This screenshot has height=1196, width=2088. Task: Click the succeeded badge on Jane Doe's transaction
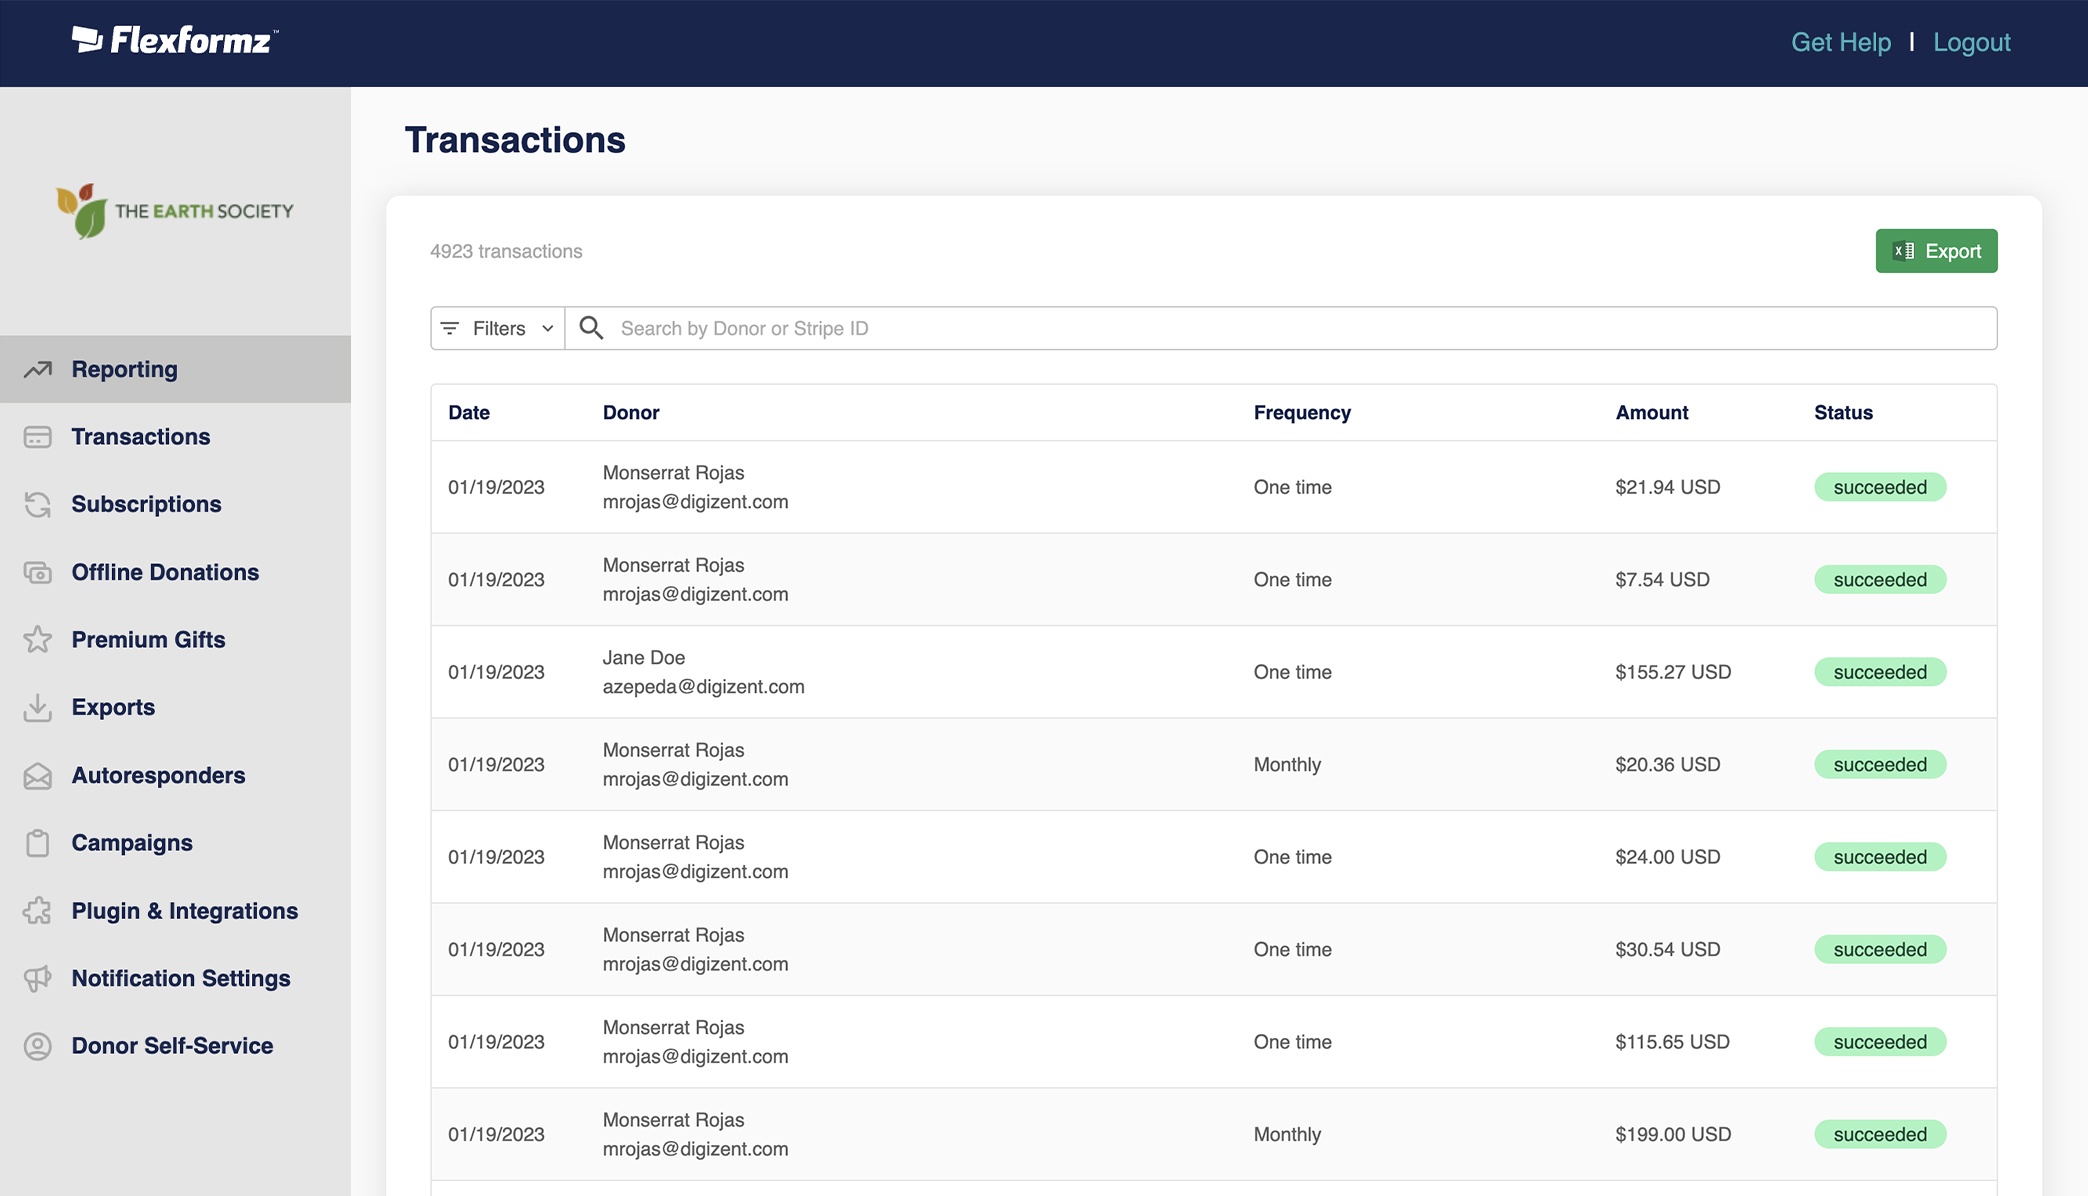click(1880, 672)
